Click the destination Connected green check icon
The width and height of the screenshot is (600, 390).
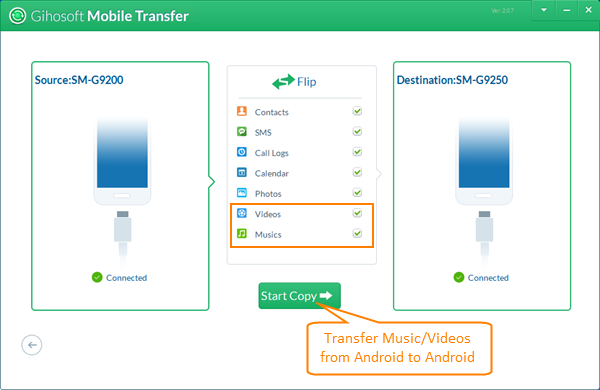pyautogui.click(x=459, y=277)
